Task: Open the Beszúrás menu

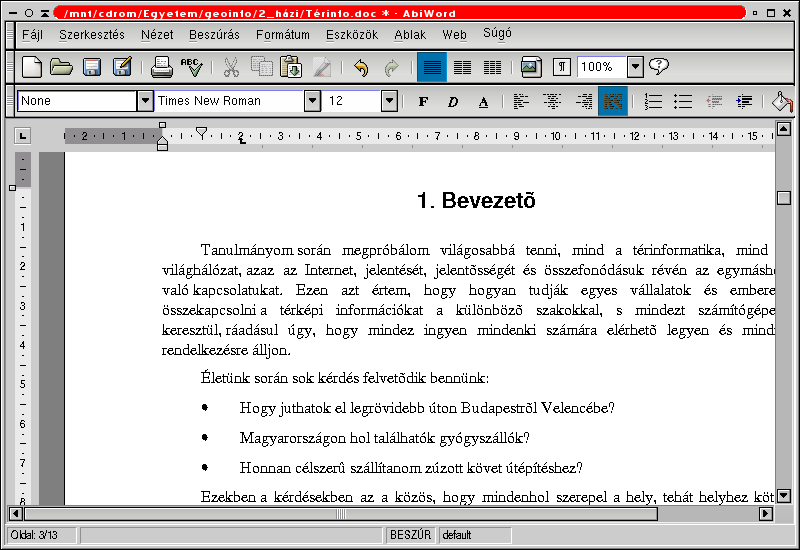Action: [x=214, y=35]
